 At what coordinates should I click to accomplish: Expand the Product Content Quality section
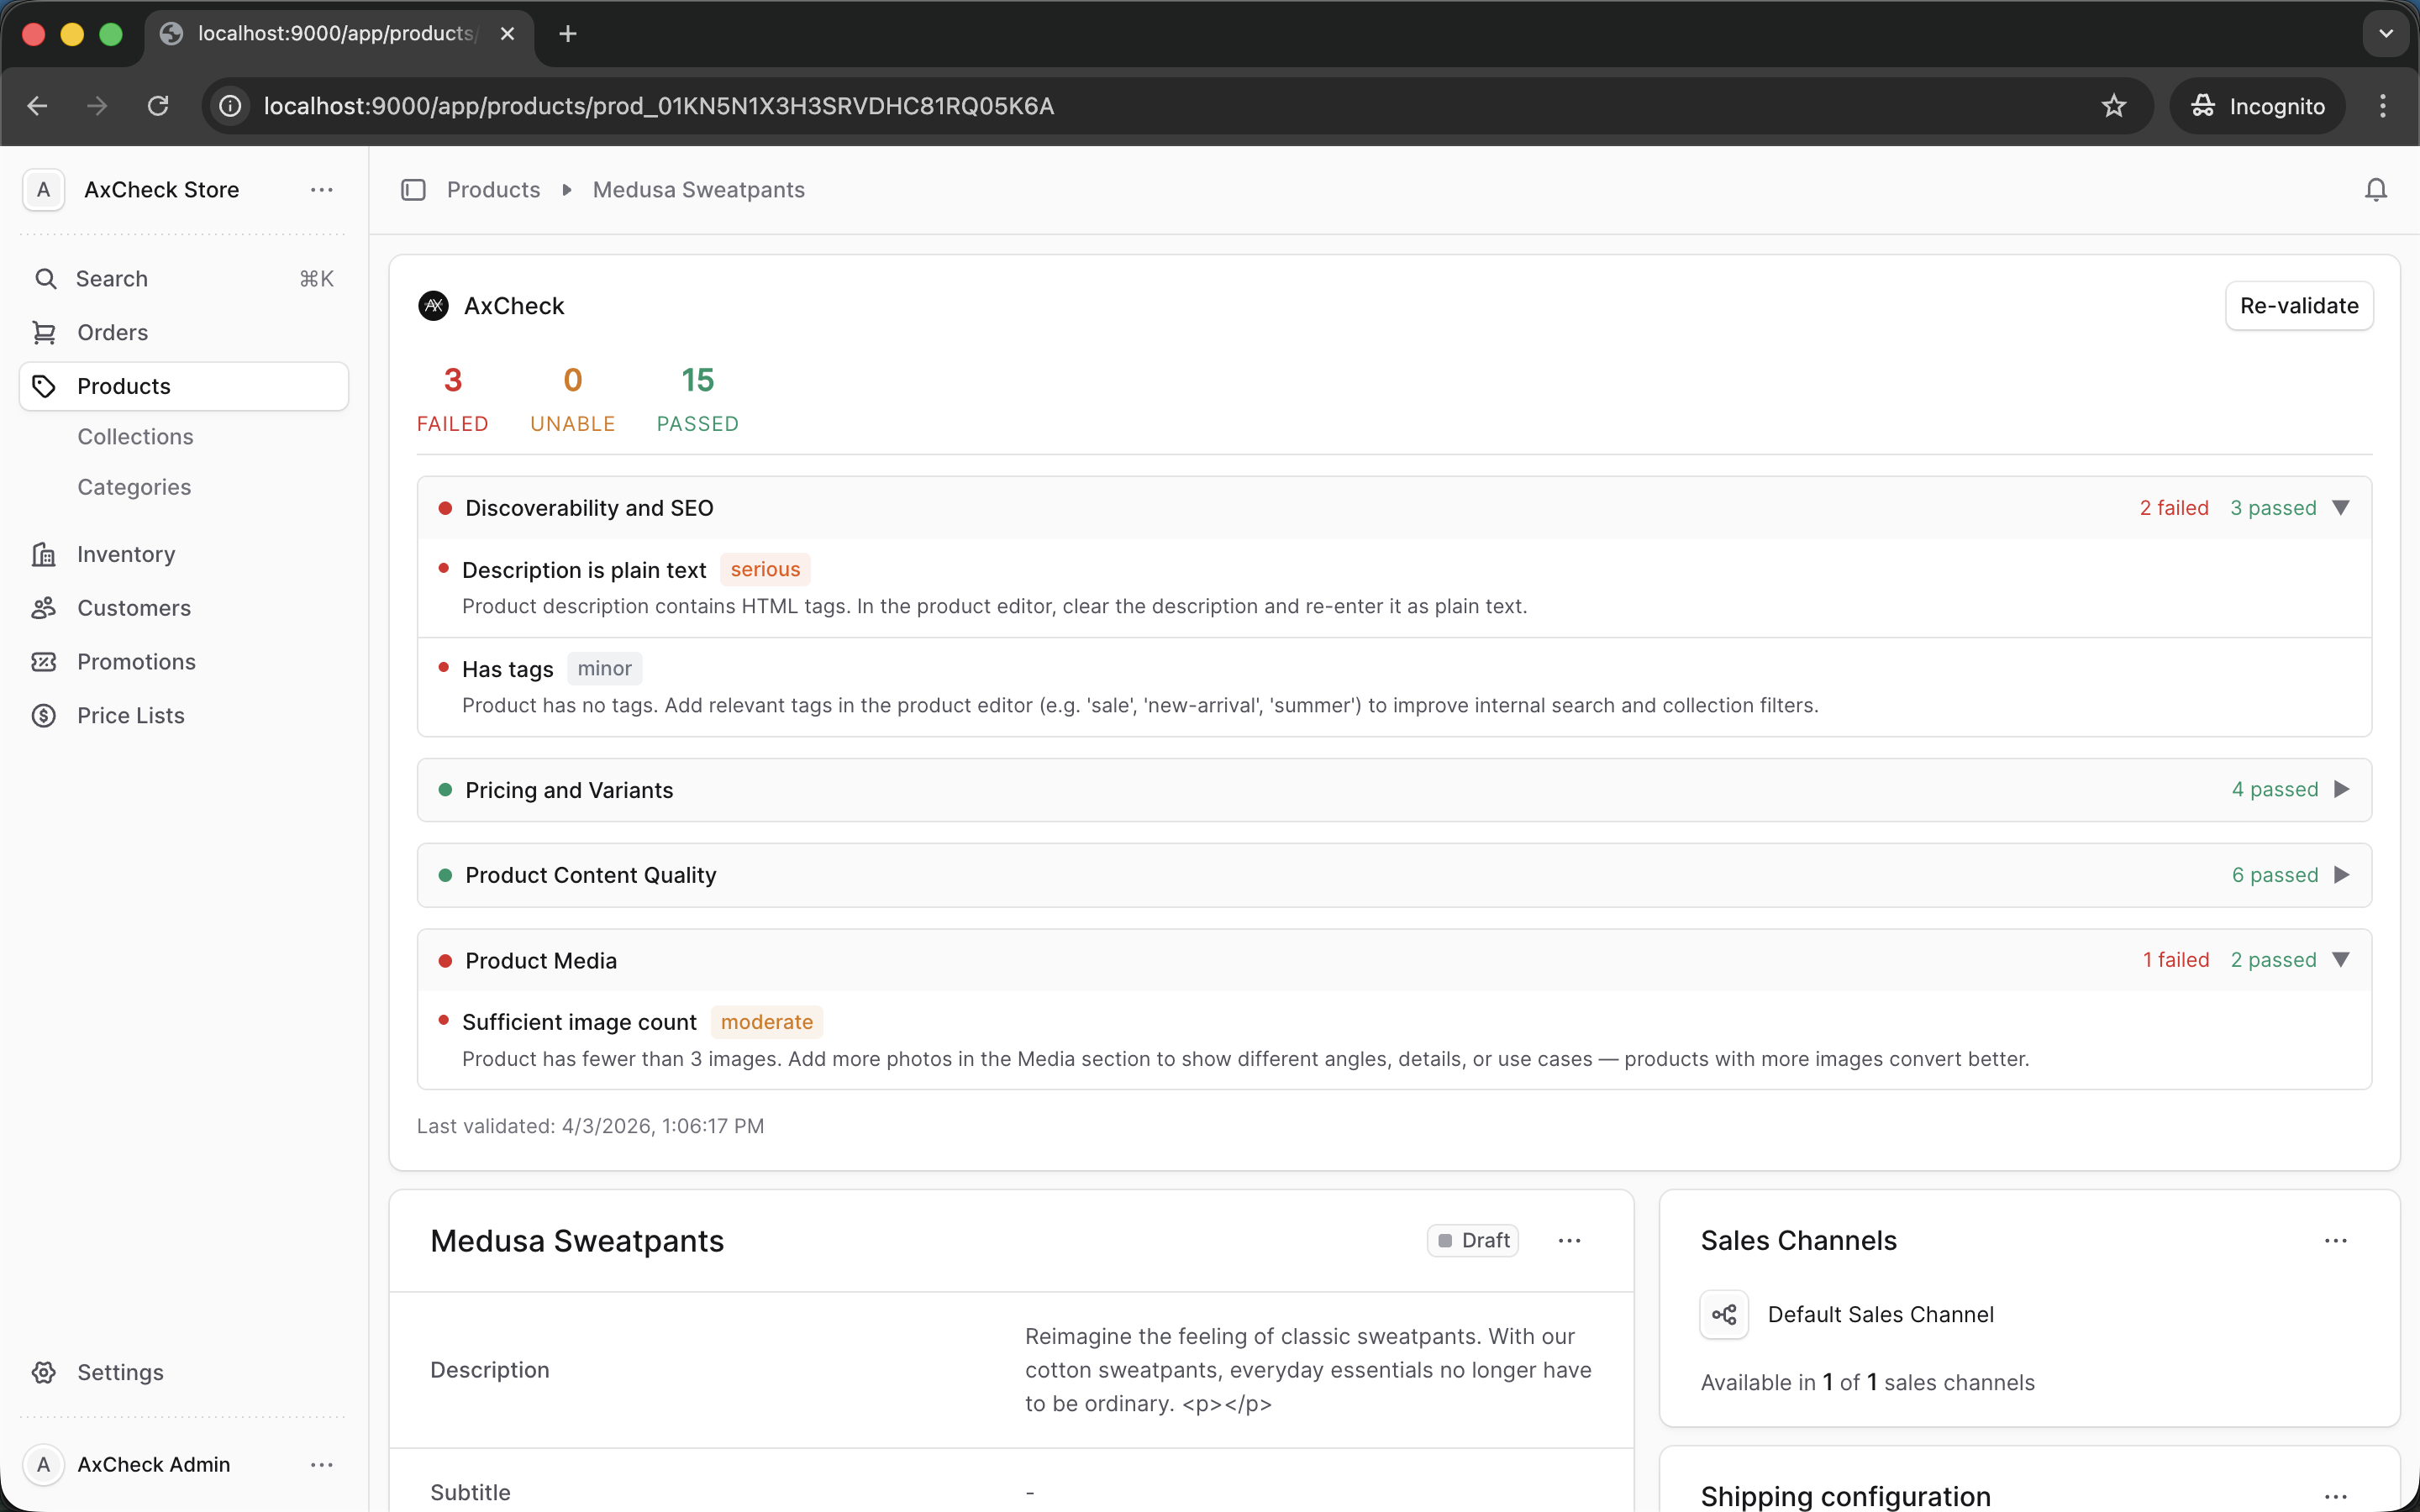(2342, 874)
